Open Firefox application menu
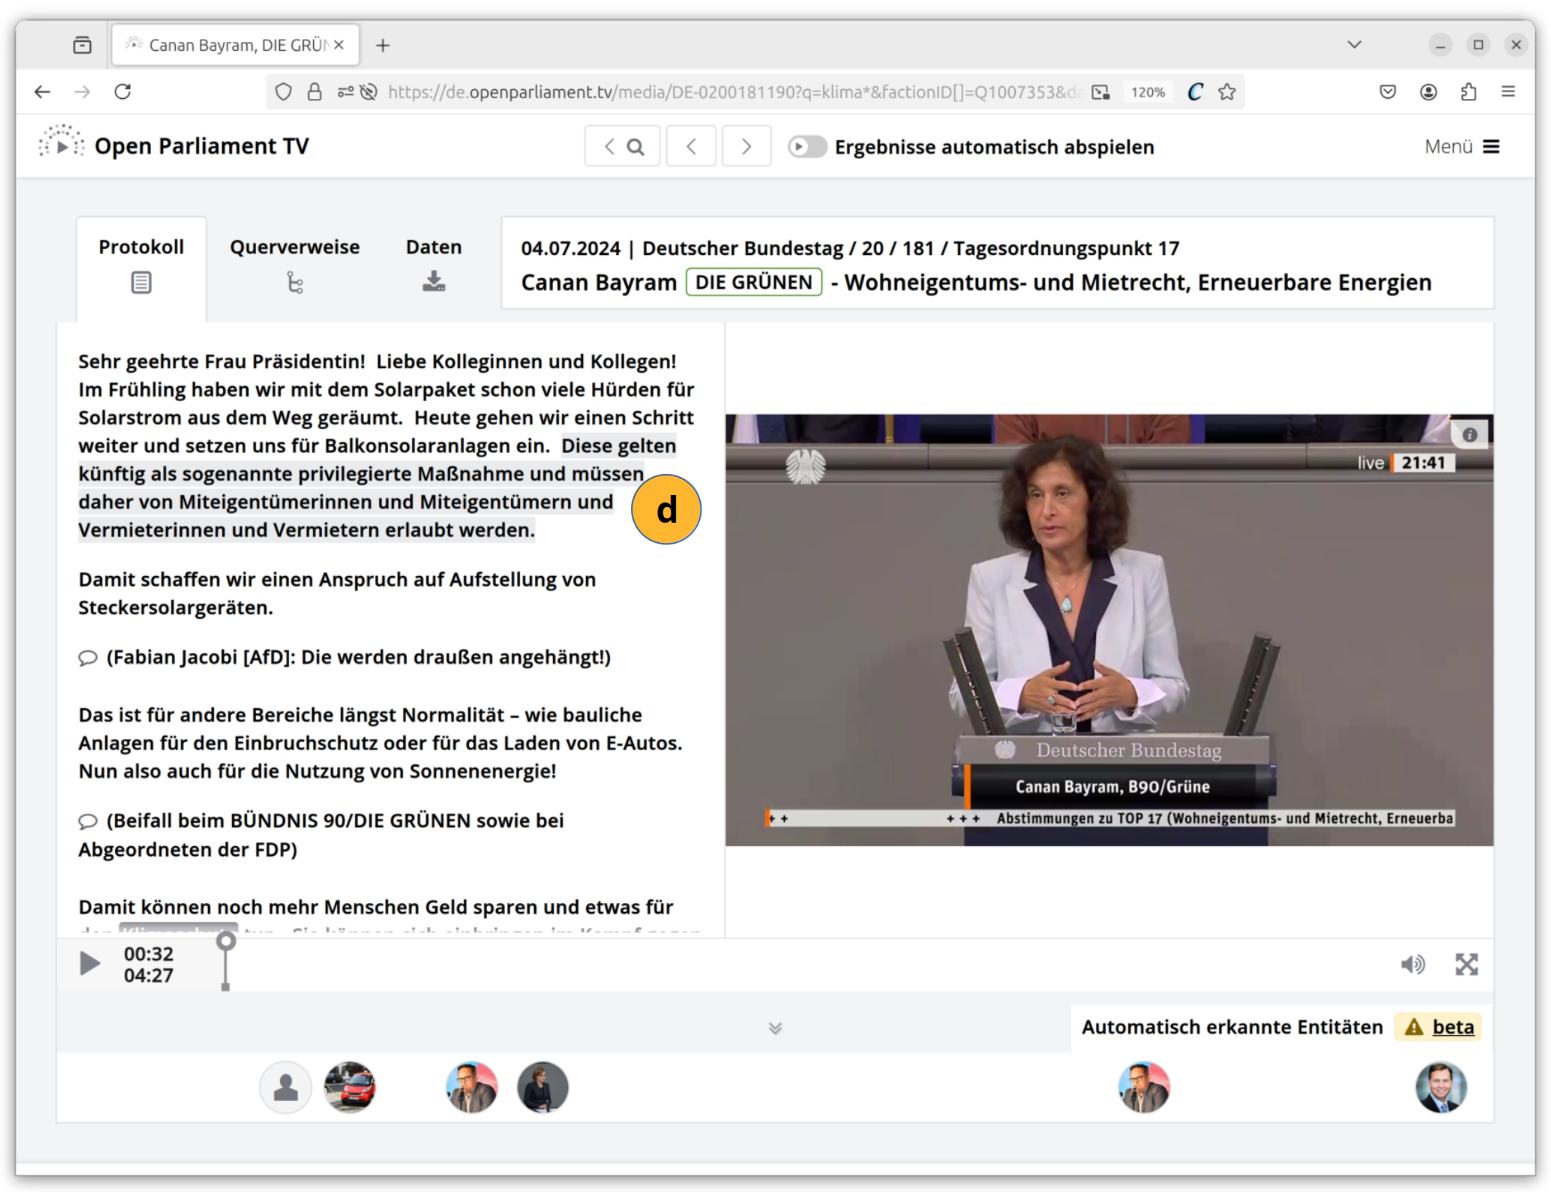This screenshot has height=1192, width=1551. (x=1508, y=92)
